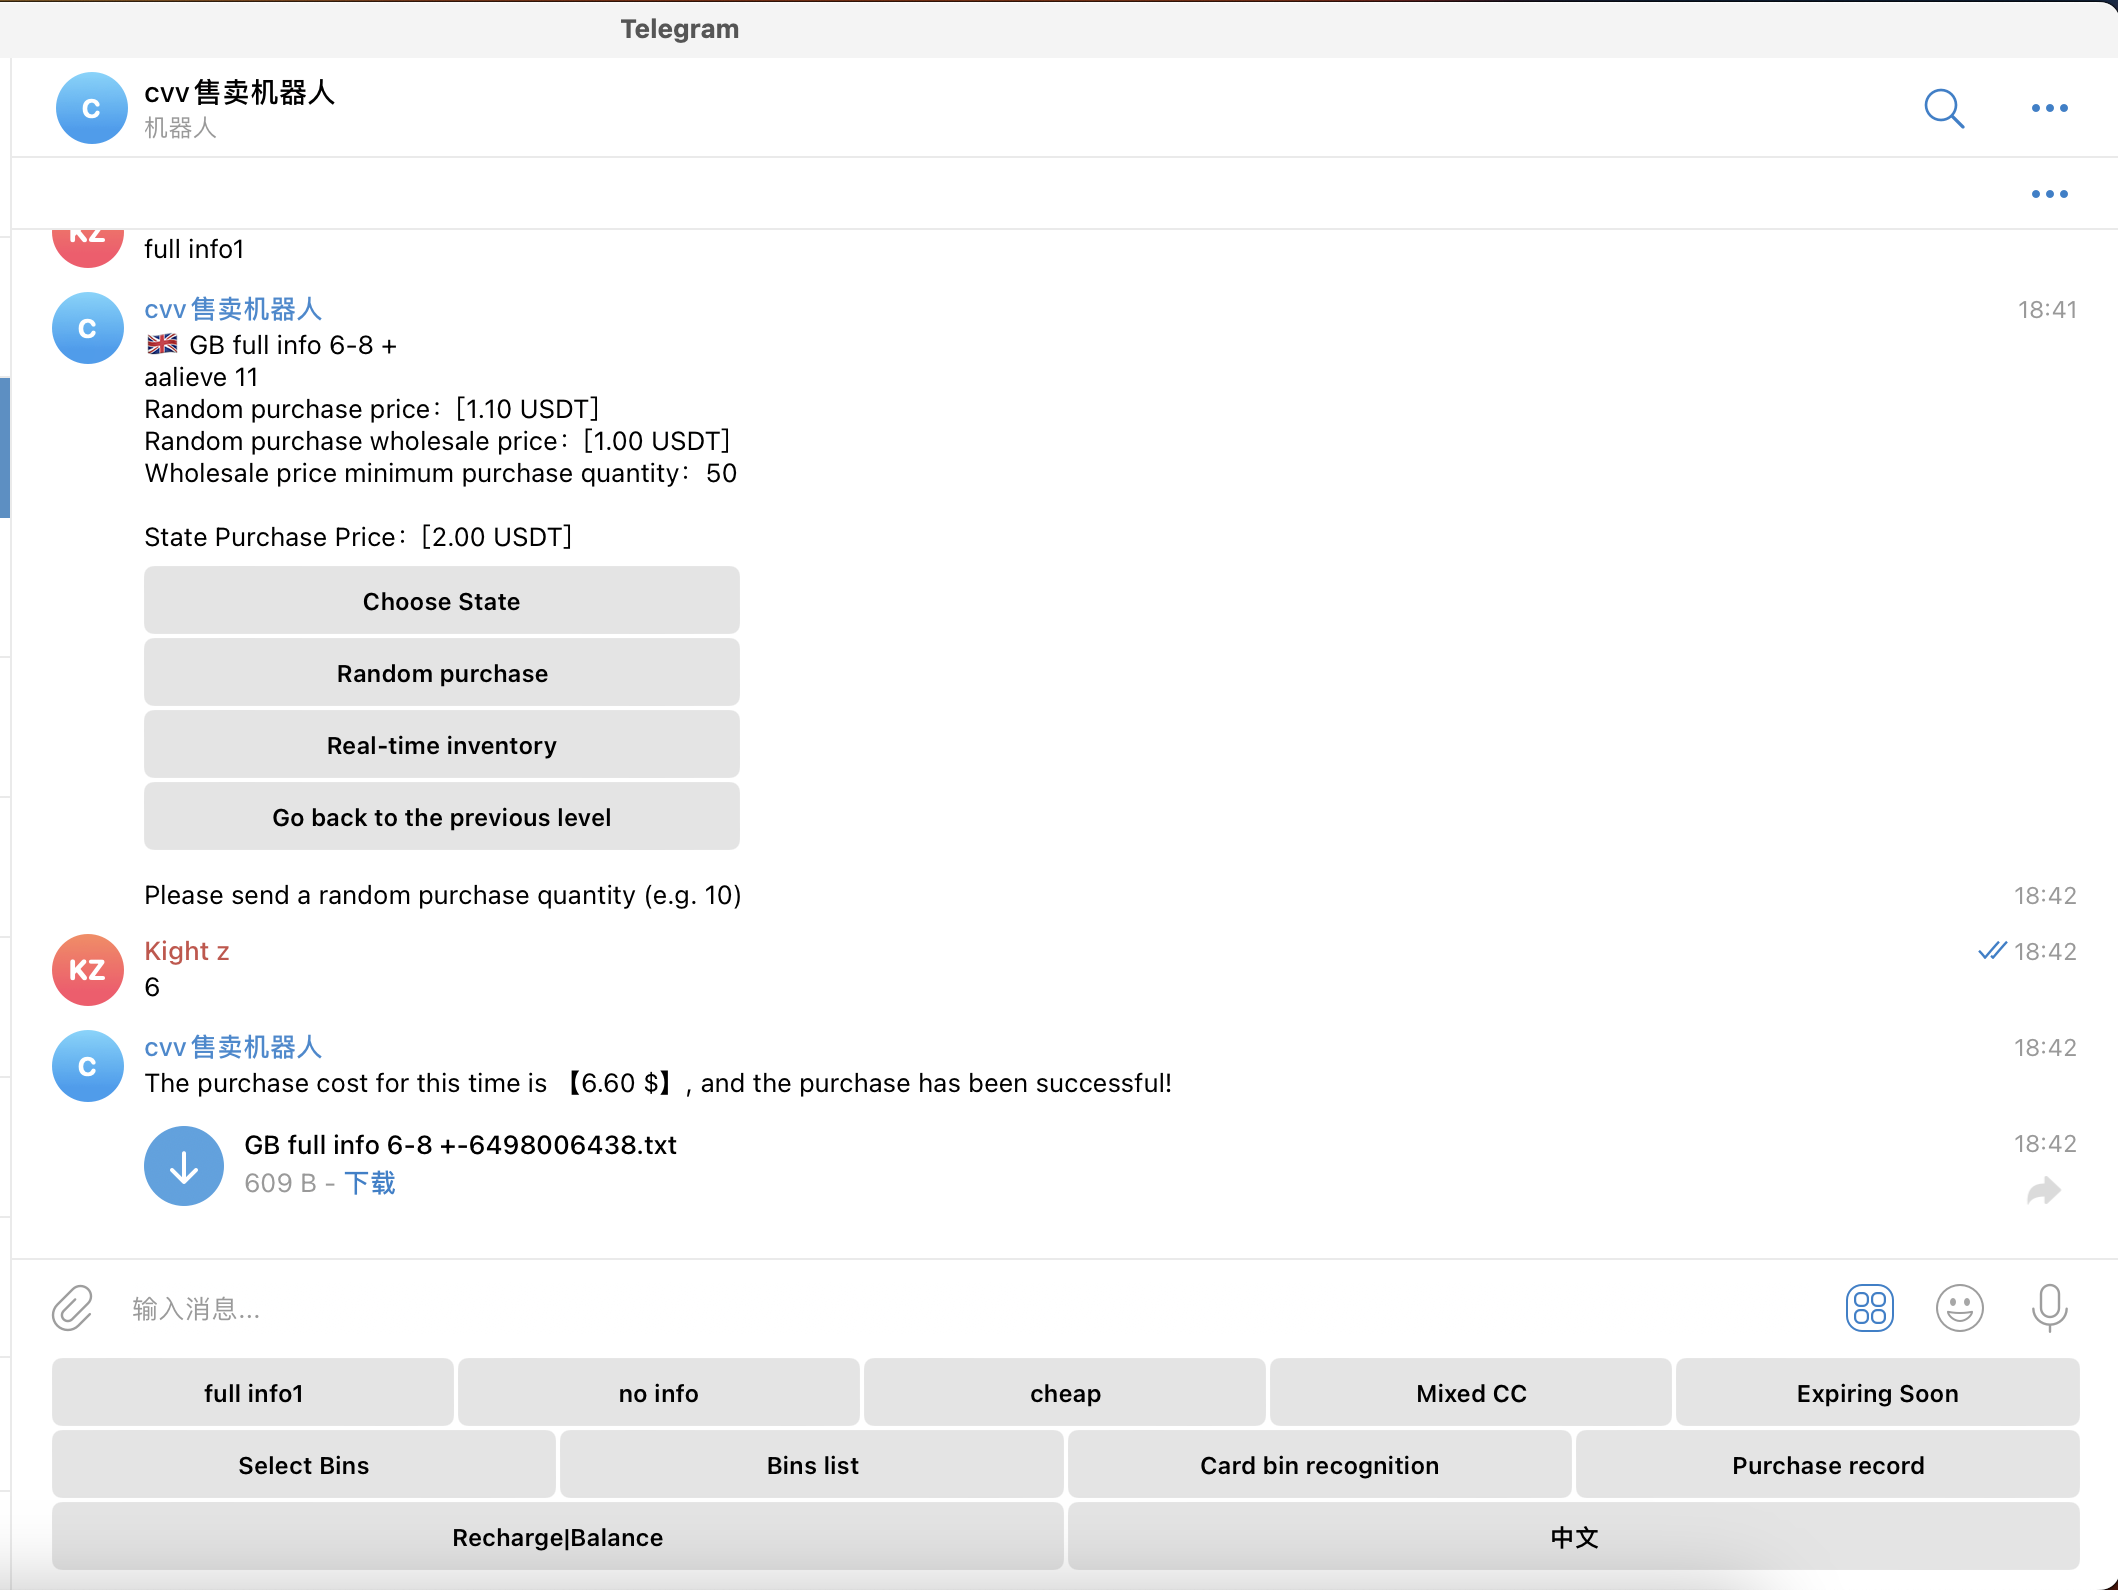Click the "Please send a random purchase quantity" message
The image size is (2118, 1590).
pos(442,895)
